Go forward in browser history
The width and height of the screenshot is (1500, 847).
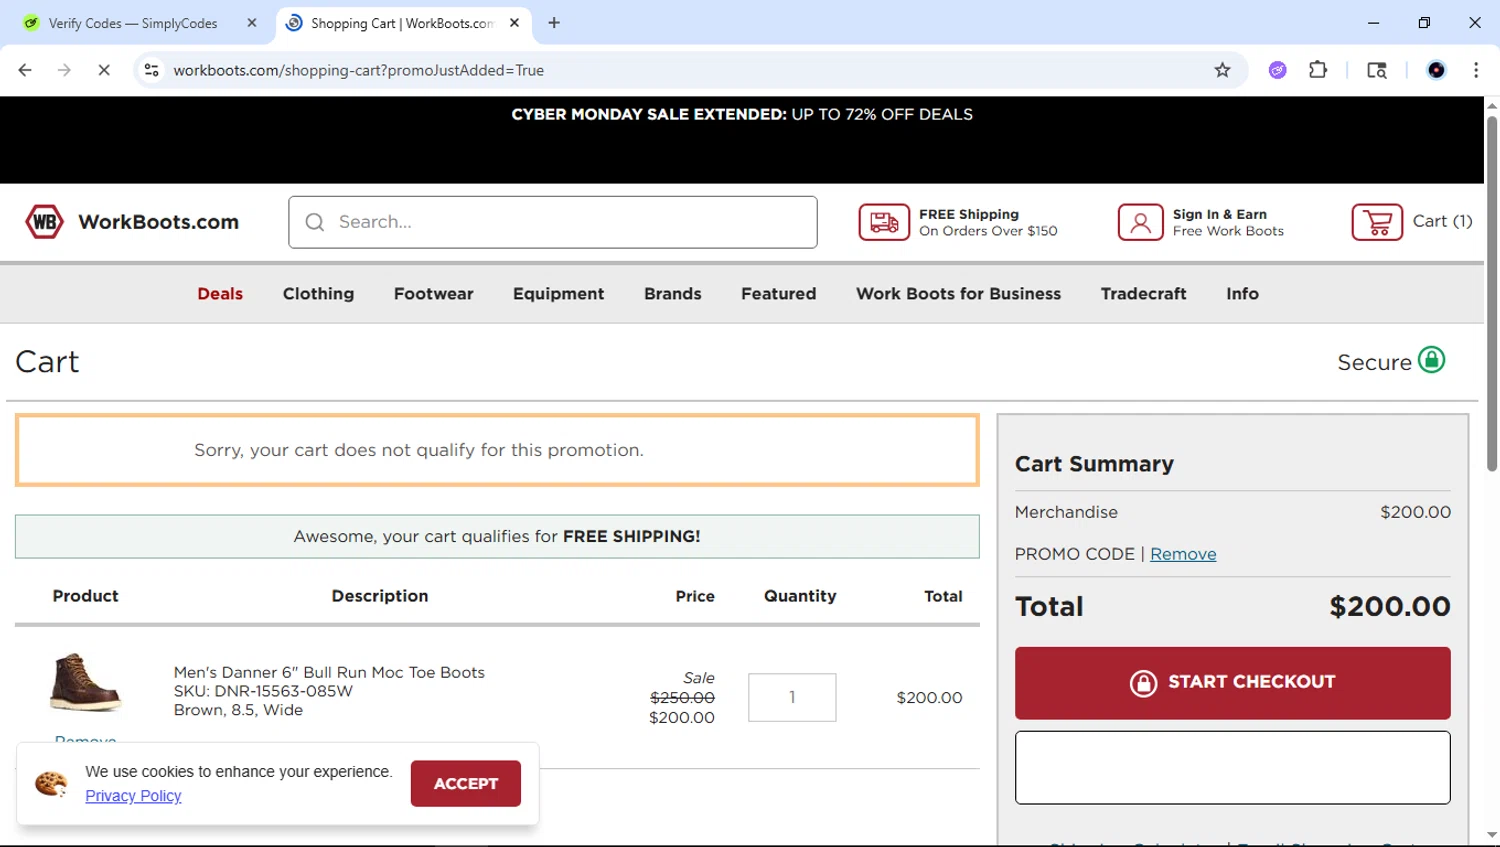[64, 70]
